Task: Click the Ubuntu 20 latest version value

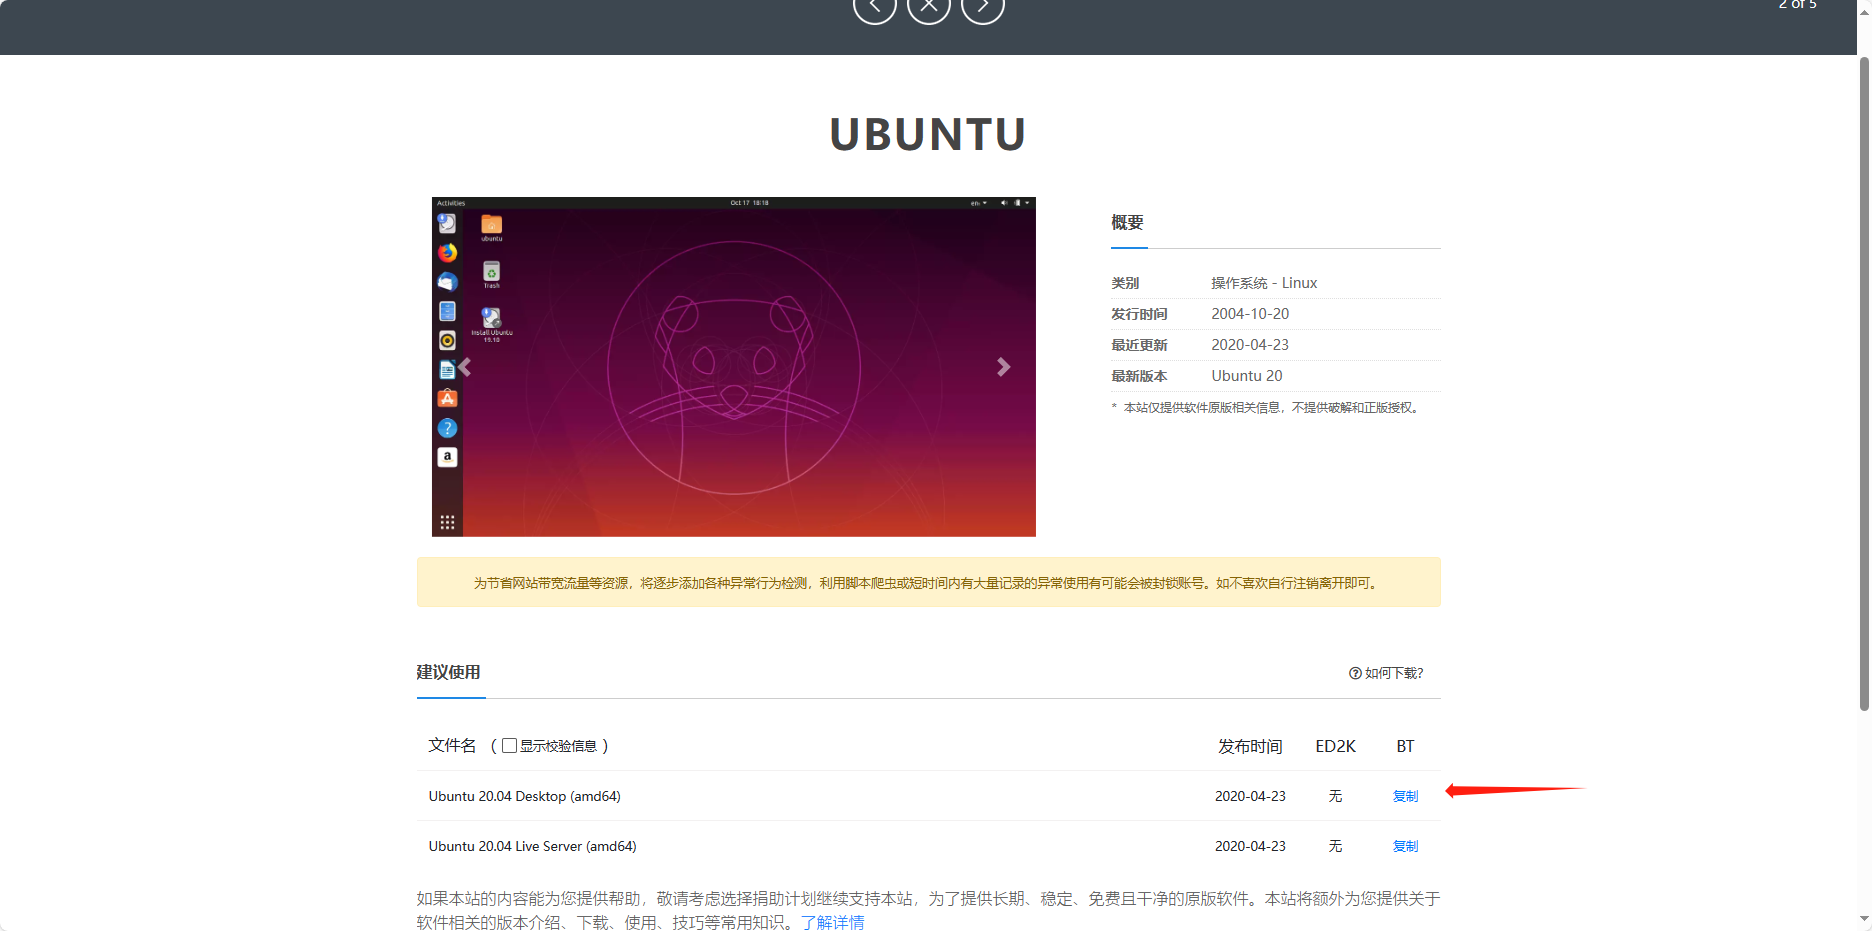Action: coord(1247,376)
